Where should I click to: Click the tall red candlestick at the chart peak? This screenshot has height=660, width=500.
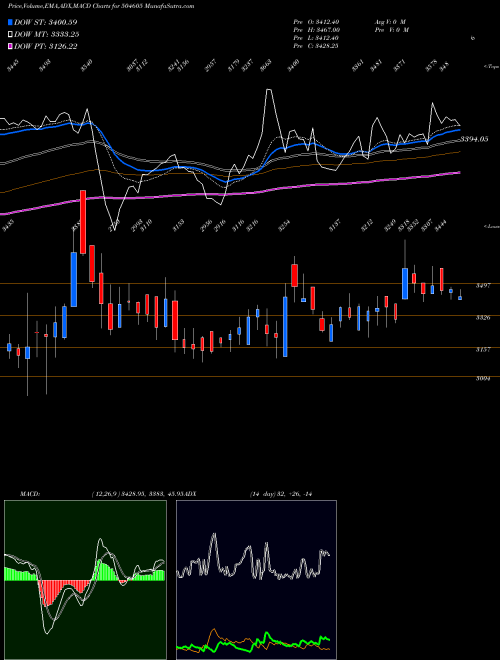(x=83, y=222)
